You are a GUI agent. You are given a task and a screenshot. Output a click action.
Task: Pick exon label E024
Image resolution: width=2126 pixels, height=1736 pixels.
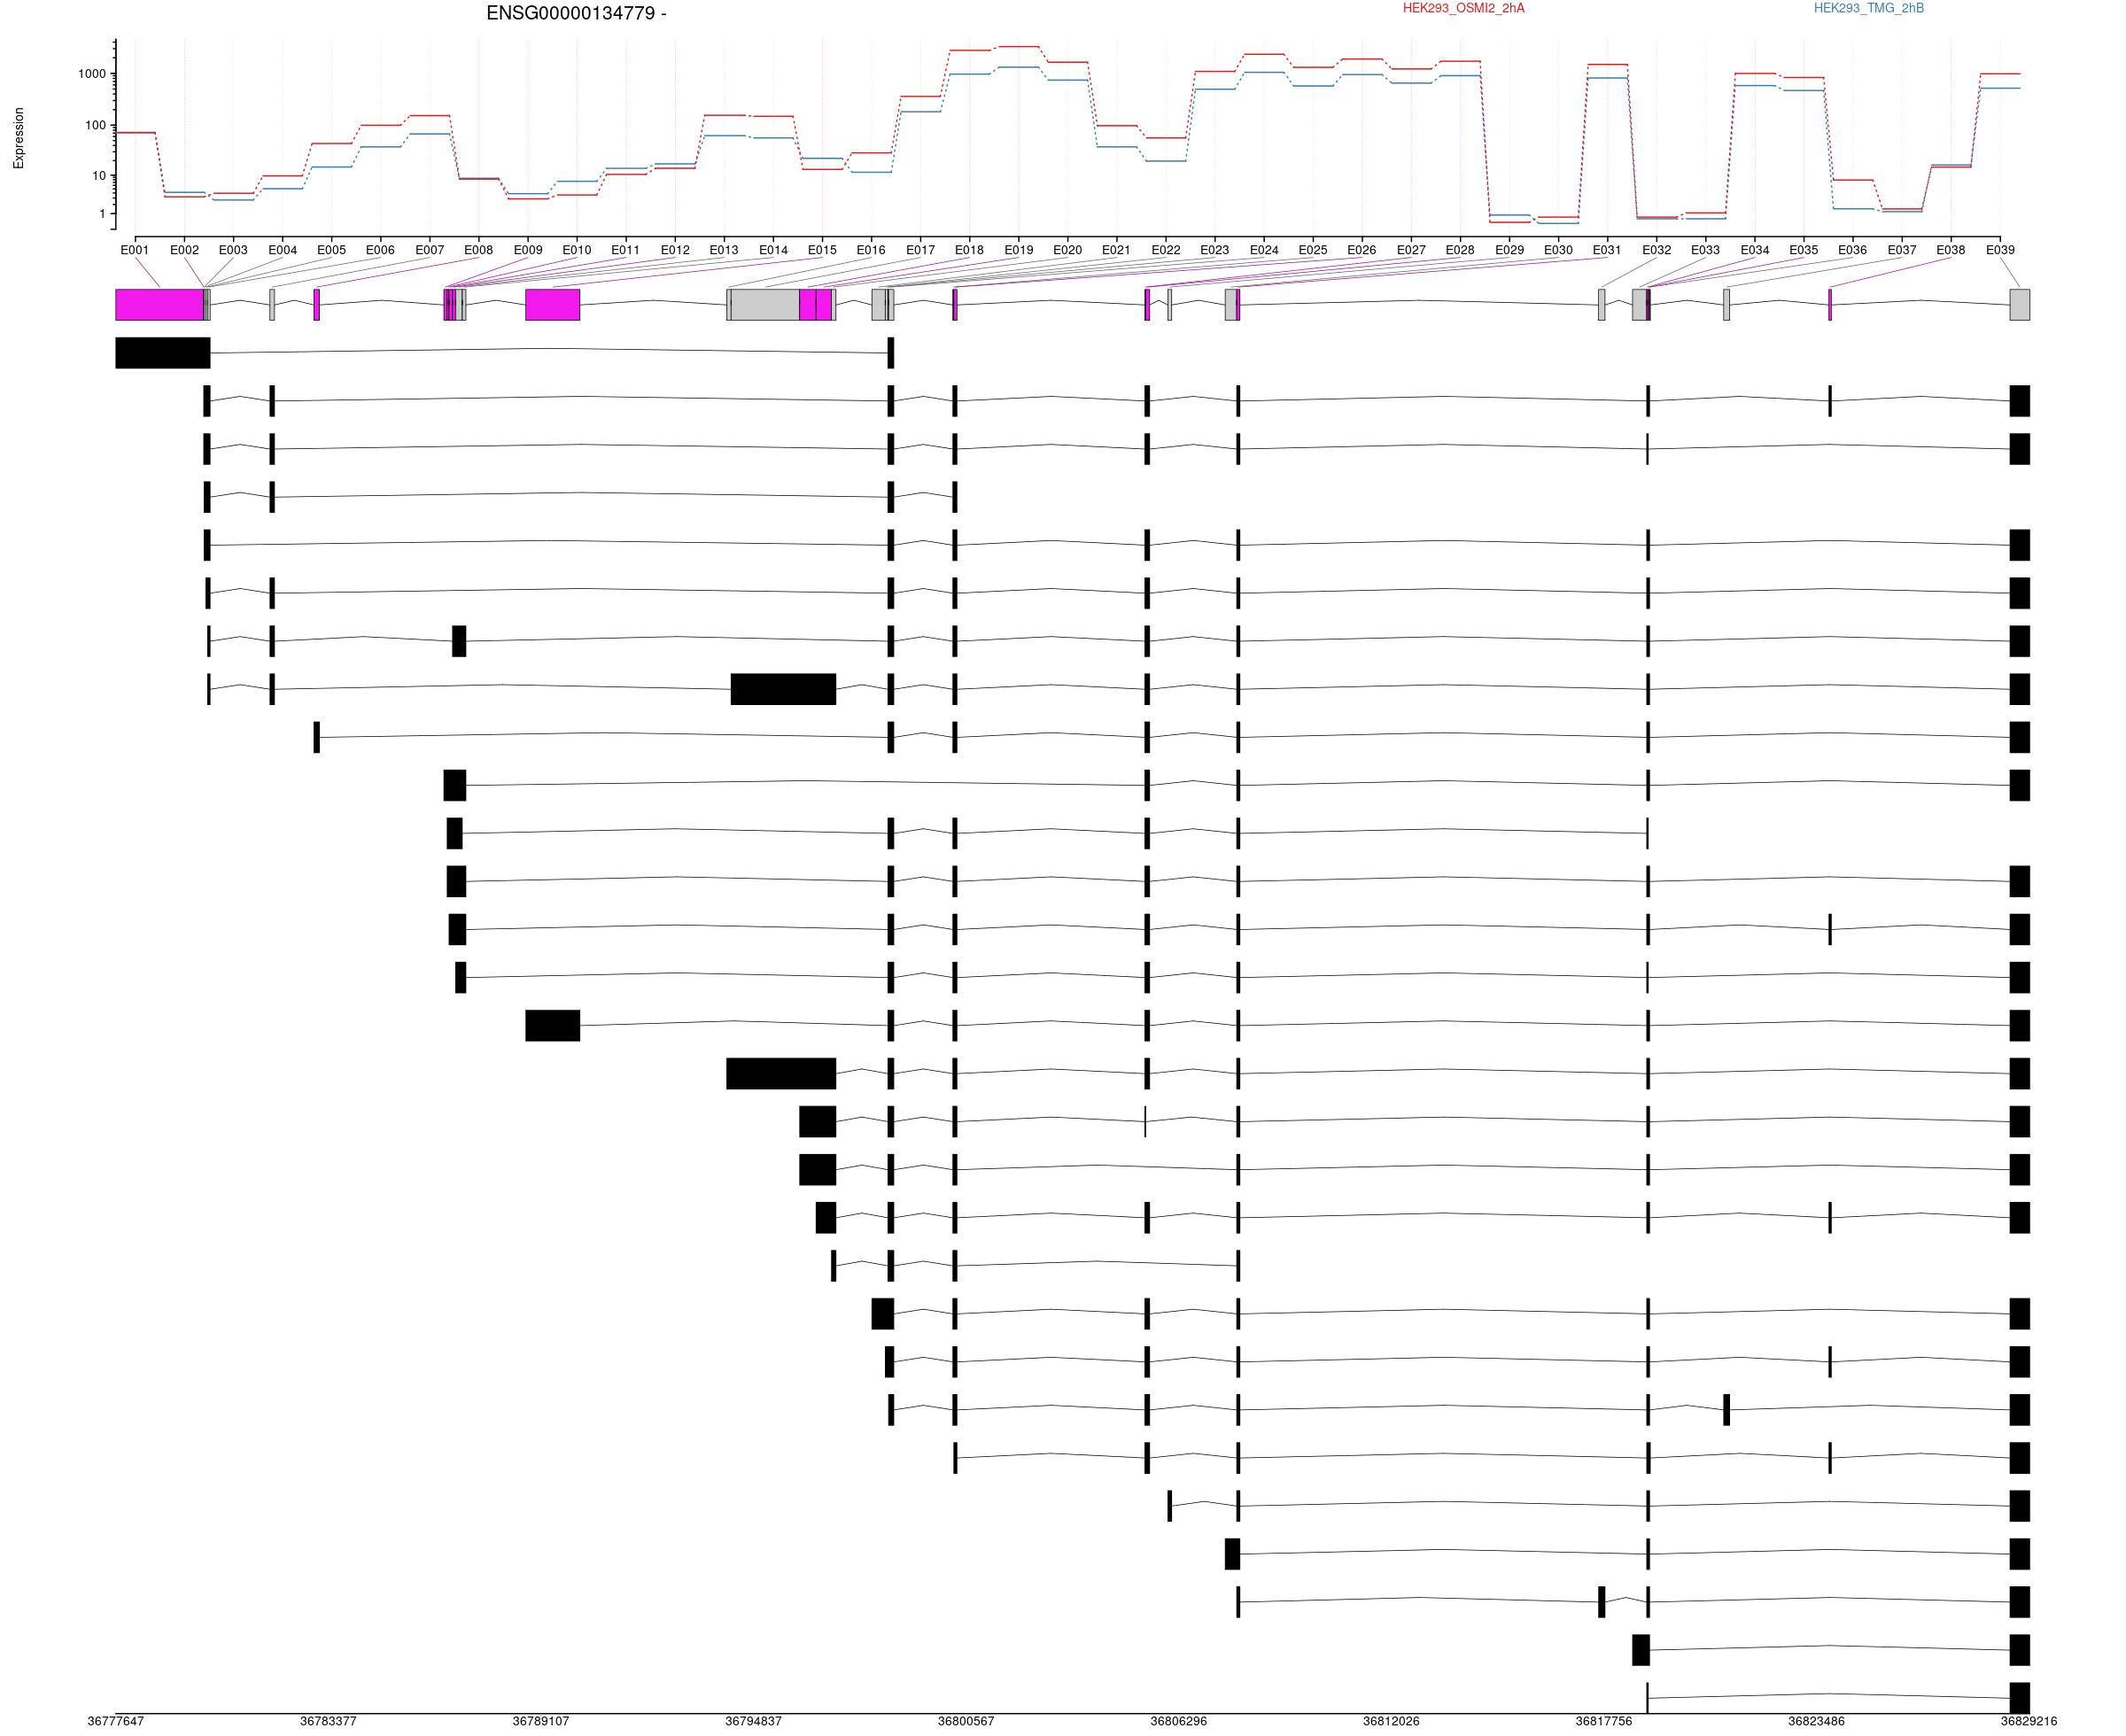(1264, 250)
